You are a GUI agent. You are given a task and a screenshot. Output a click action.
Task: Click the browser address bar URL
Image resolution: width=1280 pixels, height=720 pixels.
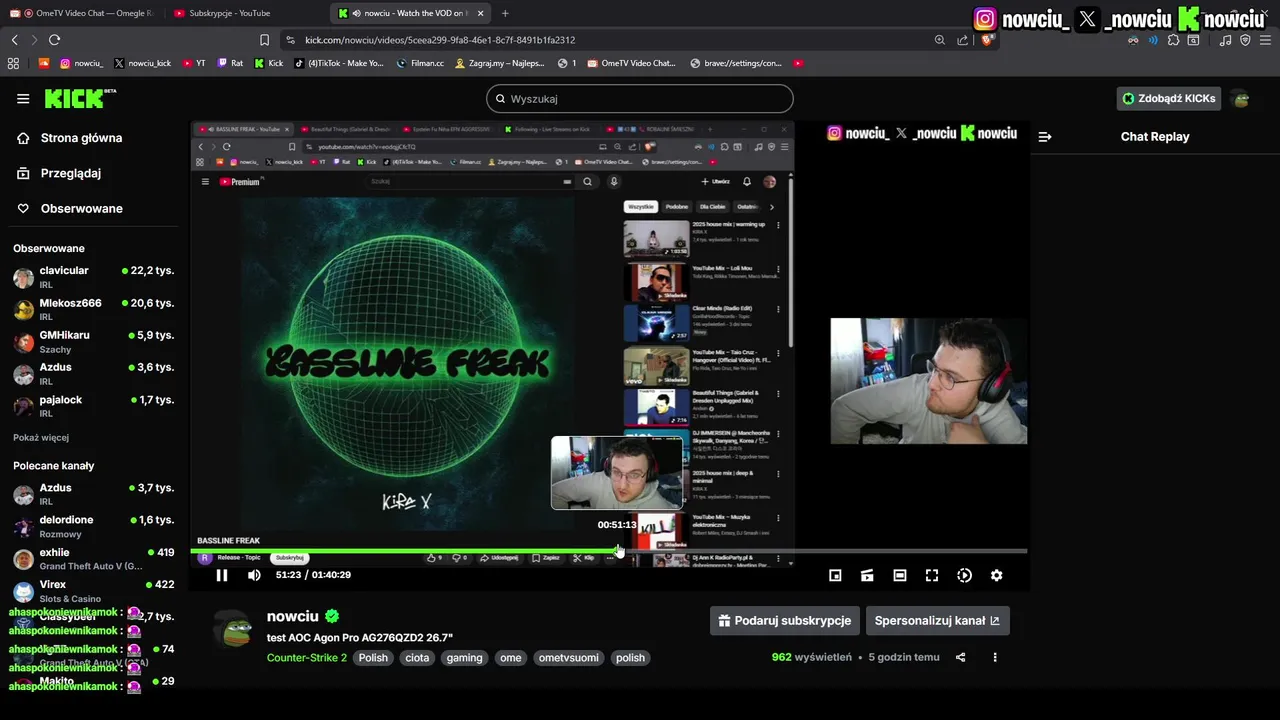440,40
